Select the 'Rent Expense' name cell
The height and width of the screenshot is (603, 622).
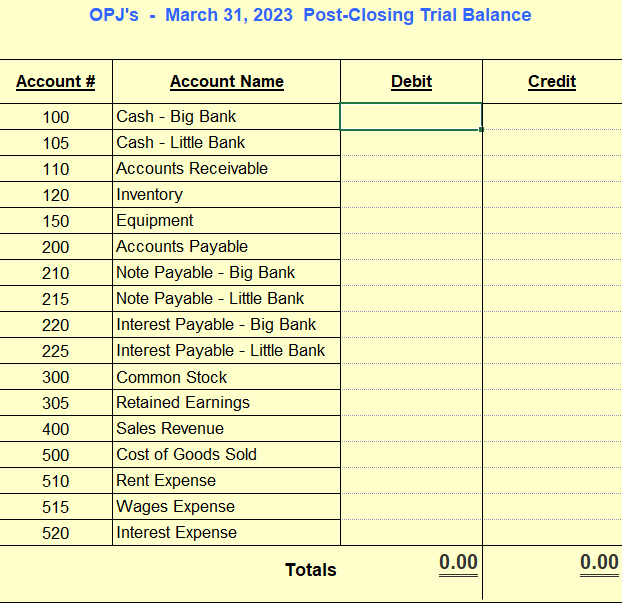[226, 481]
